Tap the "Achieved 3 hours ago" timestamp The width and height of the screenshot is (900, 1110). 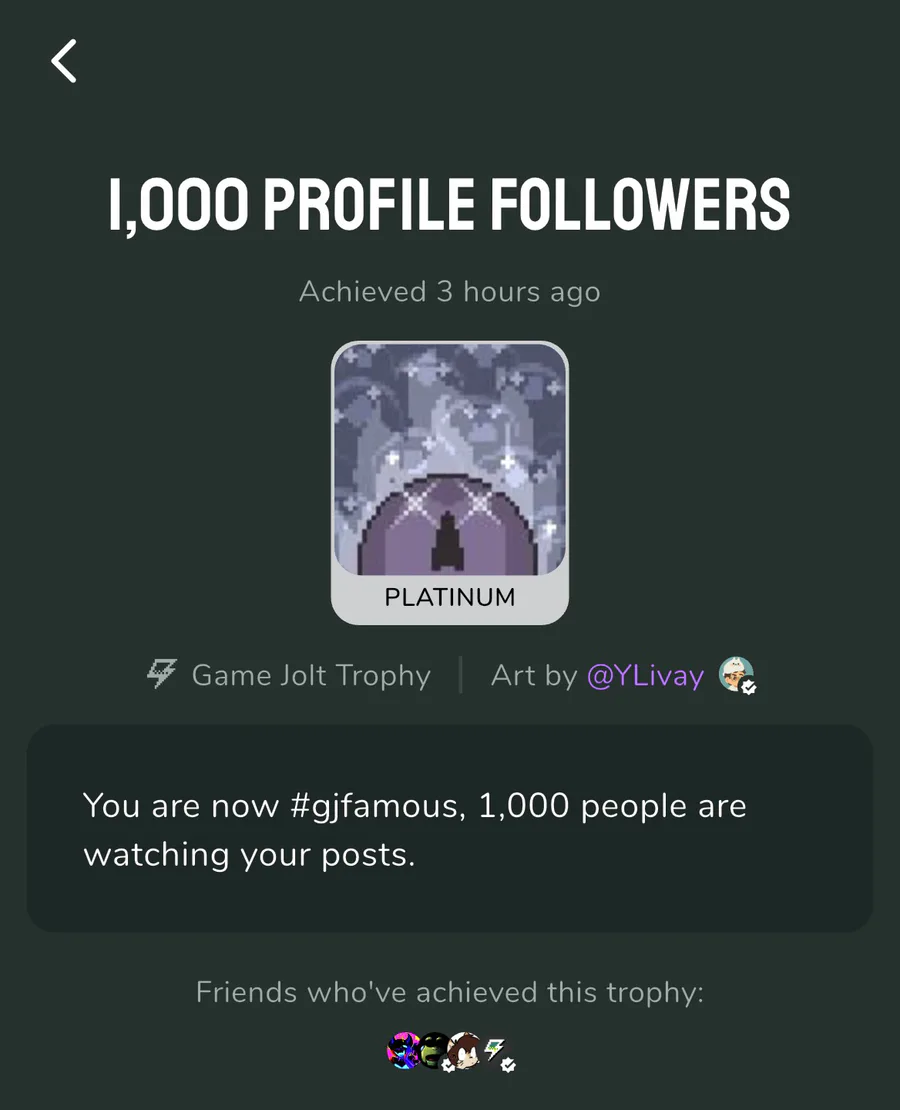[x=450, y=292]
